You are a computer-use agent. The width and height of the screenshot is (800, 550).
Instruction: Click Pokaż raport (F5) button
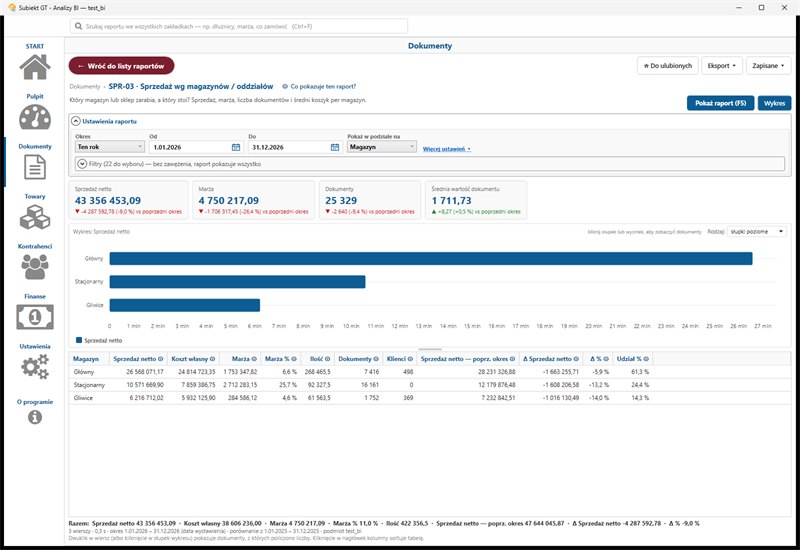(x=720, y=103)
